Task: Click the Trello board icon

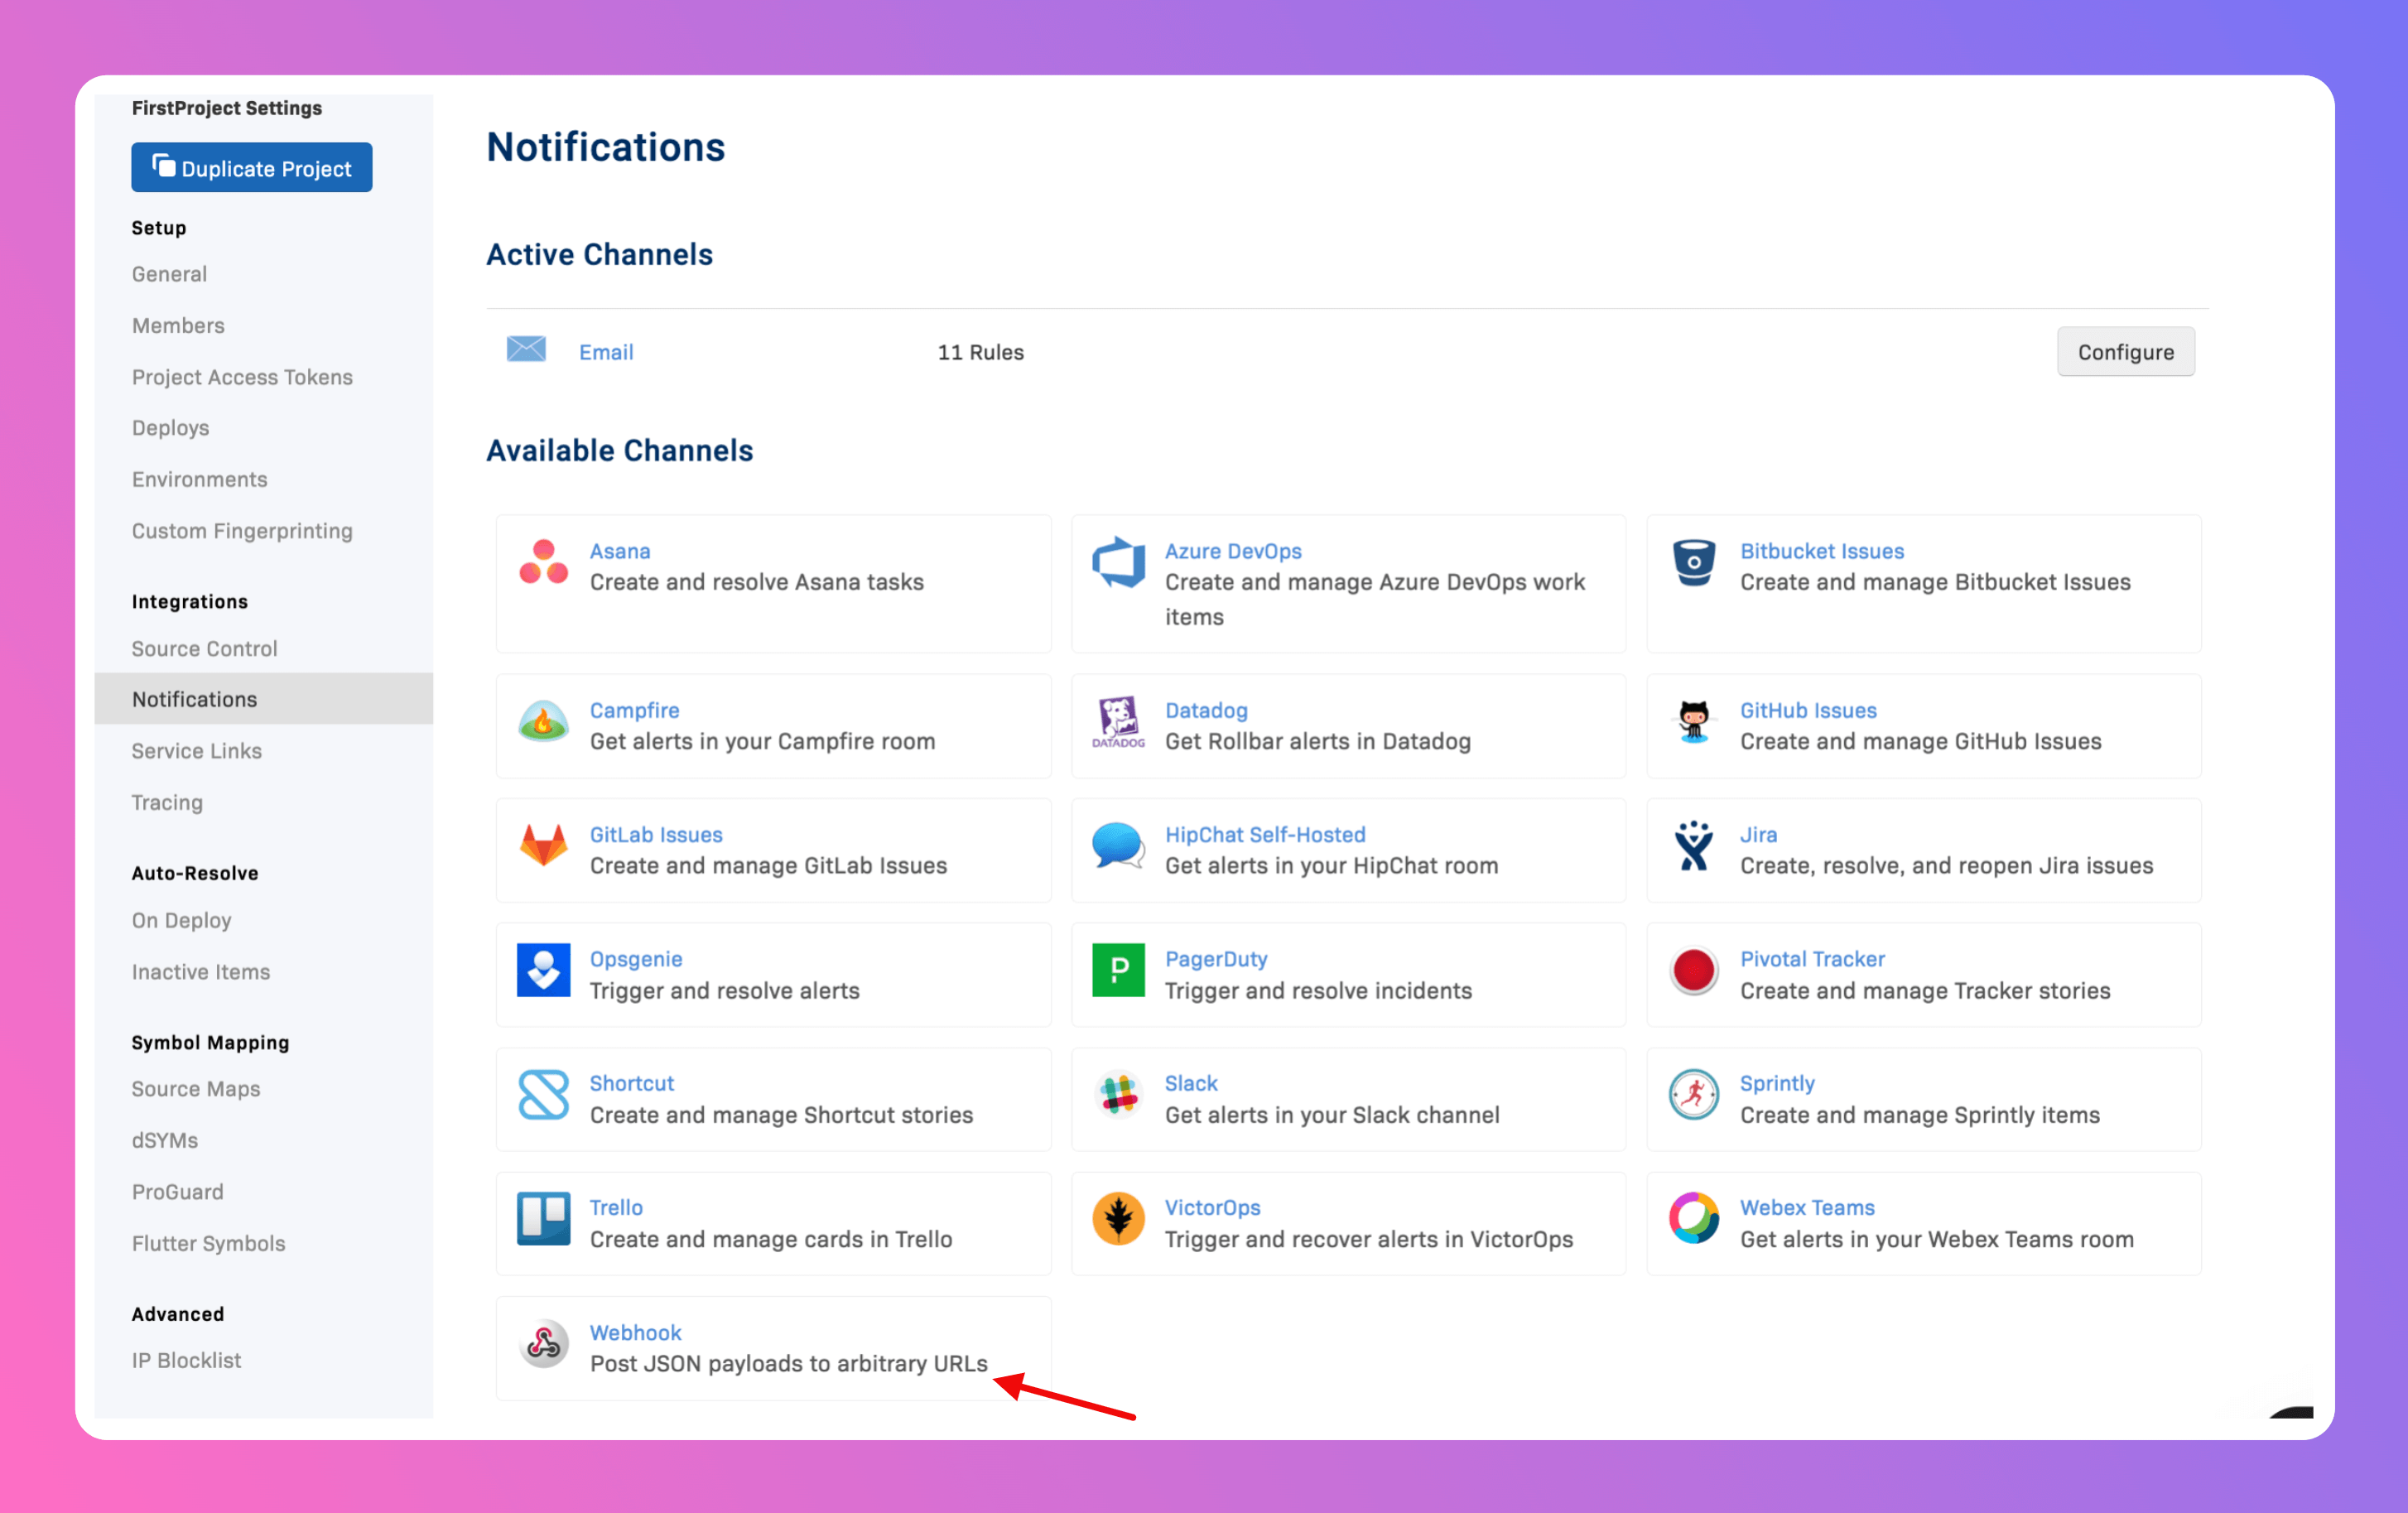Action: click(543, 1219)
